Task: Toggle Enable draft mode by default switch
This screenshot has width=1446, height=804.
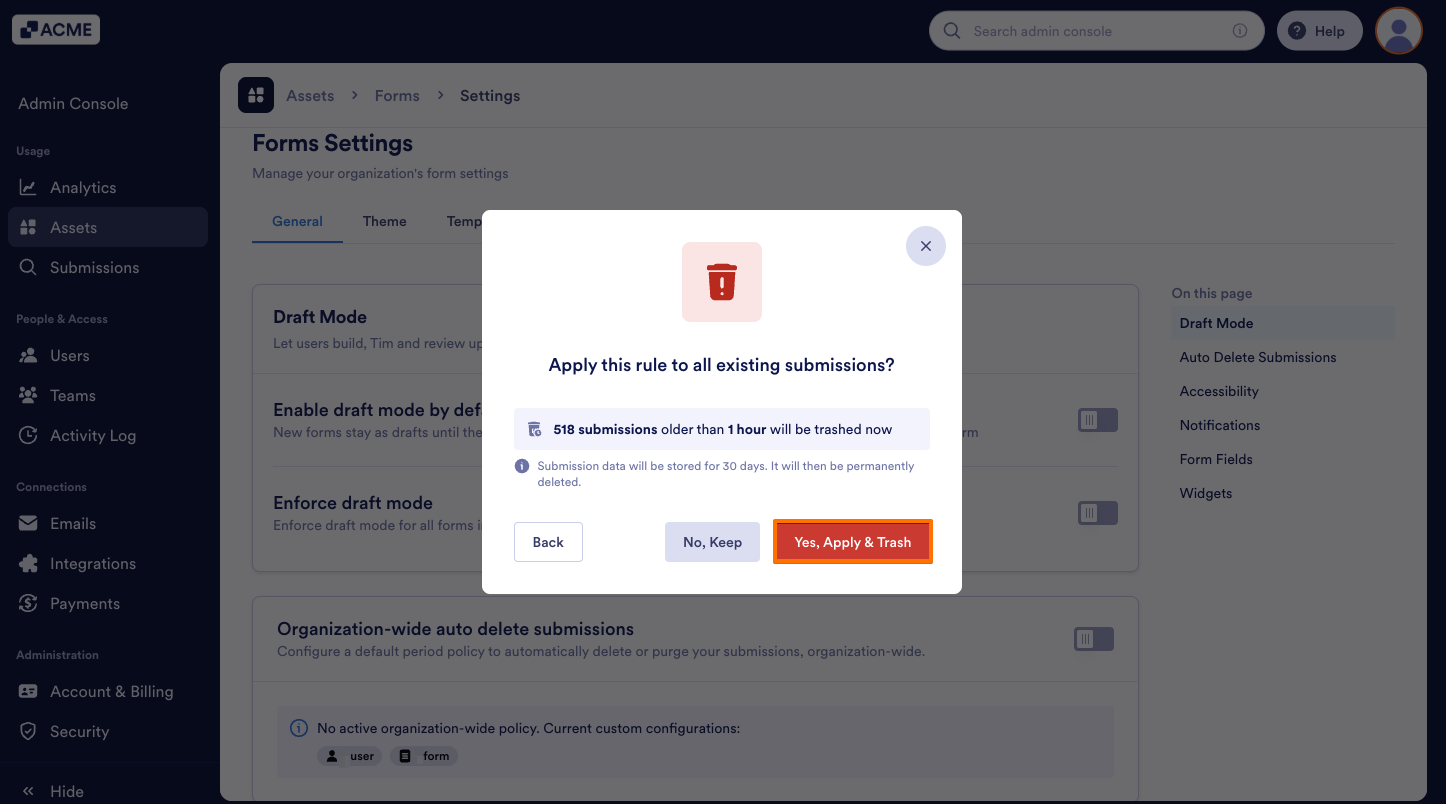Action: coord(1097,420)
